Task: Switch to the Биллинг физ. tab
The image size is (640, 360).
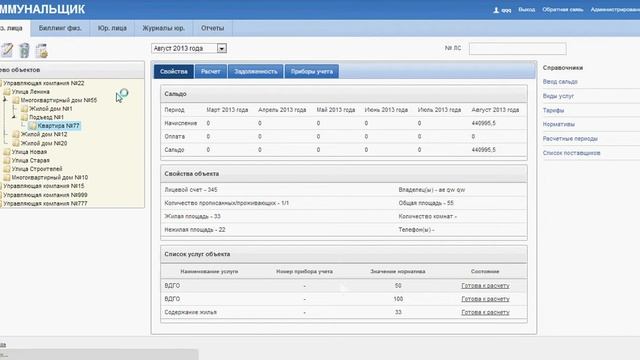Action: tap(60, 28)
